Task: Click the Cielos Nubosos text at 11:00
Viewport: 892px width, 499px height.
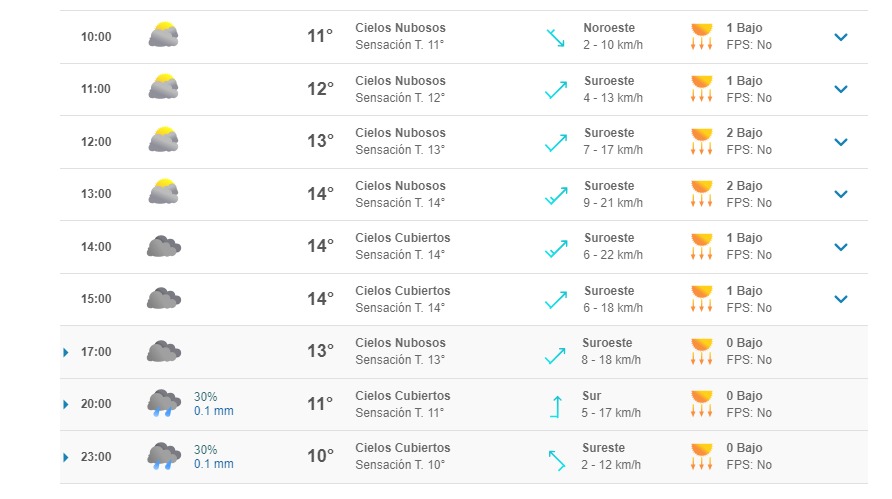Action: (400, 81)
